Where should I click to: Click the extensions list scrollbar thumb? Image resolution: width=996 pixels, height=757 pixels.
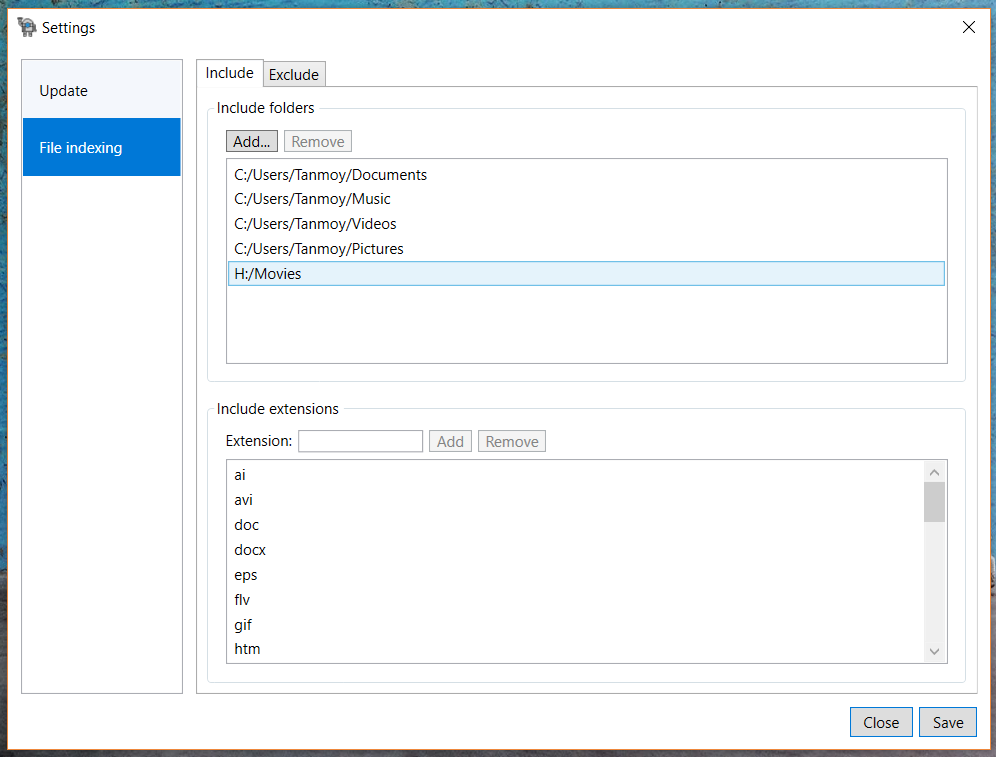tap(934, 502)
